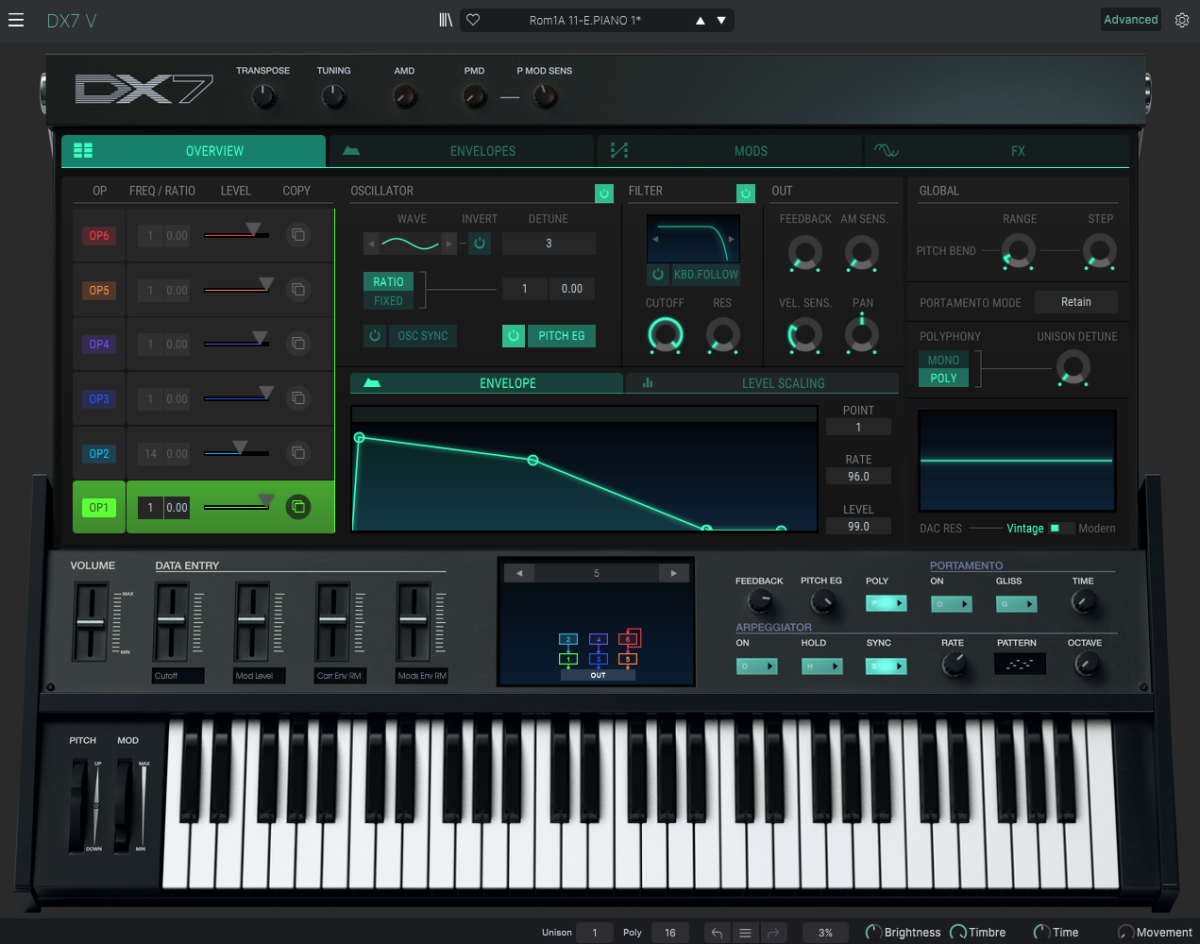Select RATIO frequency mode
1200x944 pixels.
[388, 282]
